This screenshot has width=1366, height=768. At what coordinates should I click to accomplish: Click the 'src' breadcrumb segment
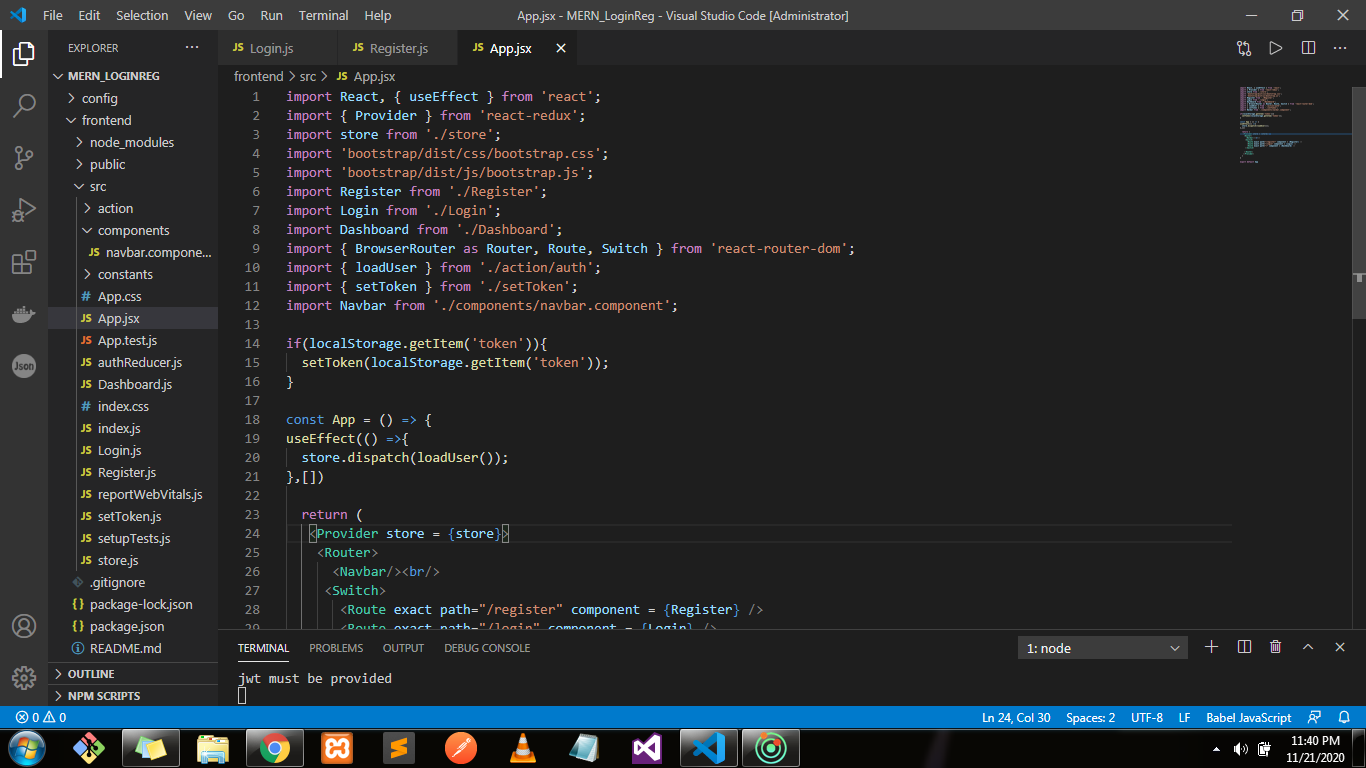(x=307, y=76)
